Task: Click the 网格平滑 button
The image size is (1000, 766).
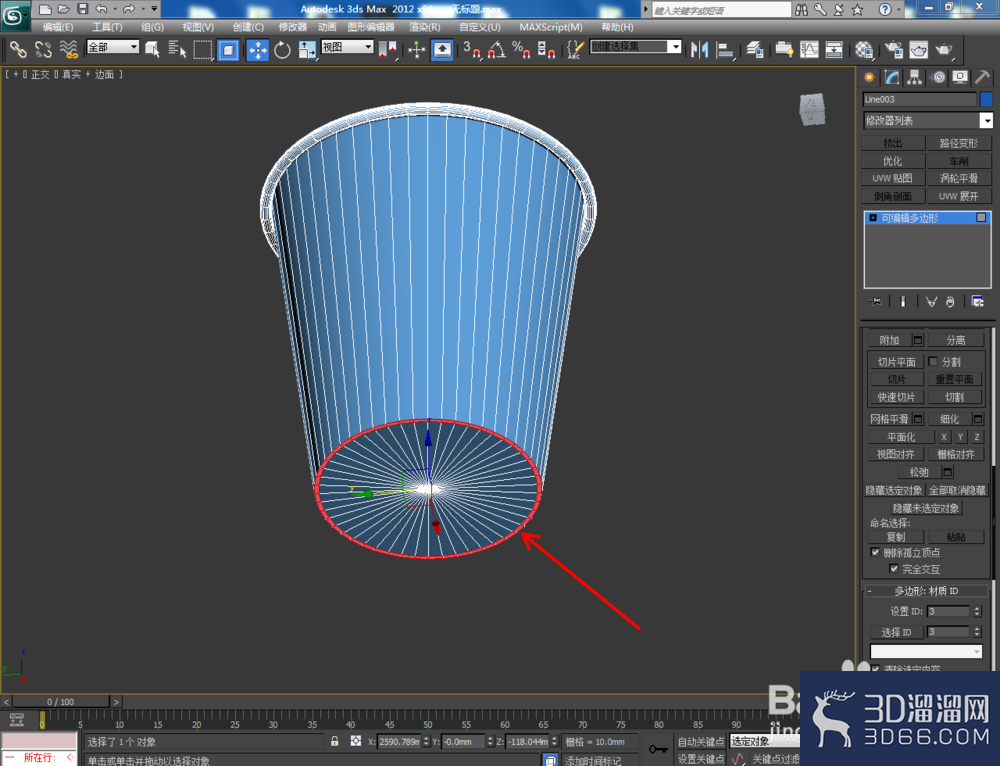Action: point(890,419)
